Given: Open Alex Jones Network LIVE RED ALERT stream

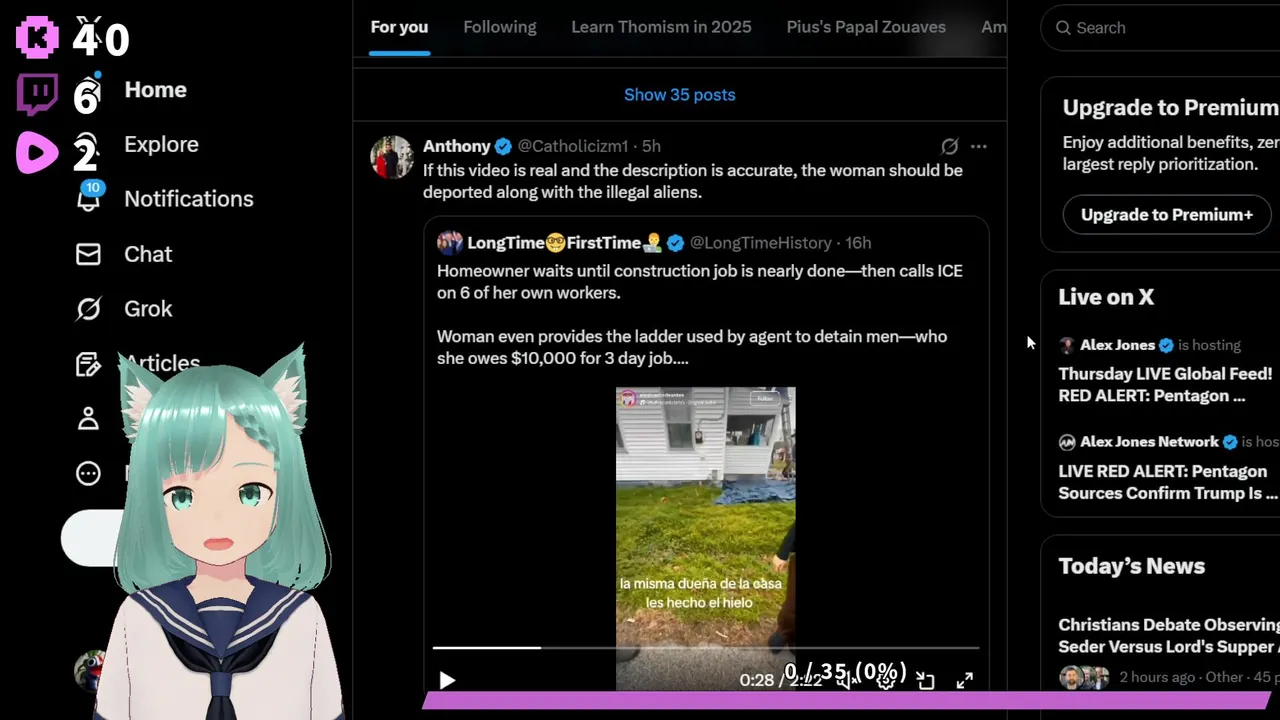Looking at the screenshot, I should click(1168, 482).
